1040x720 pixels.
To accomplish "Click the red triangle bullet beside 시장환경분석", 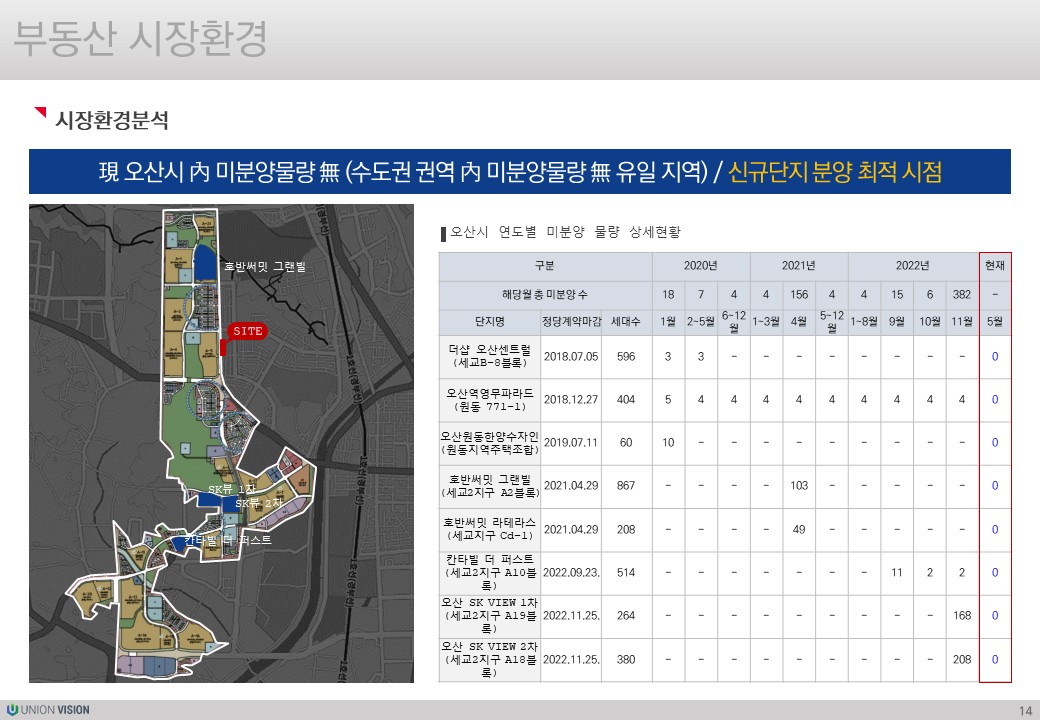I will 40,113.
